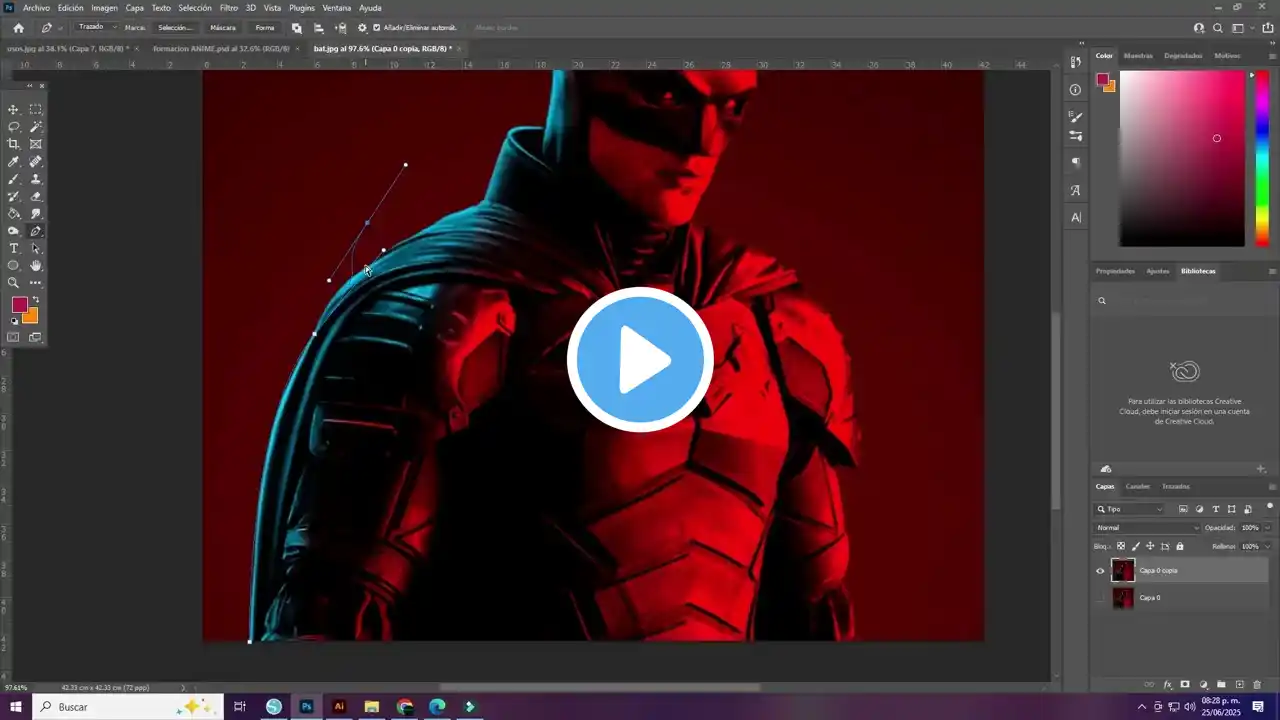Open the 'Normal' blend mode dropdown
Viewport: 1280px width, 720px height.
point(1147,528)
